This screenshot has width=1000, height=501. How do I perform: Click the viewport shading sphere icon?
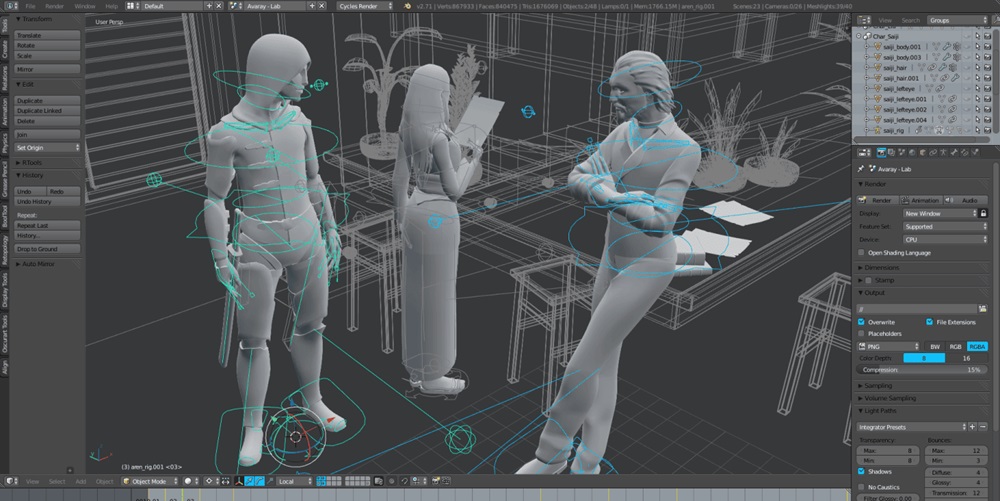188,481
